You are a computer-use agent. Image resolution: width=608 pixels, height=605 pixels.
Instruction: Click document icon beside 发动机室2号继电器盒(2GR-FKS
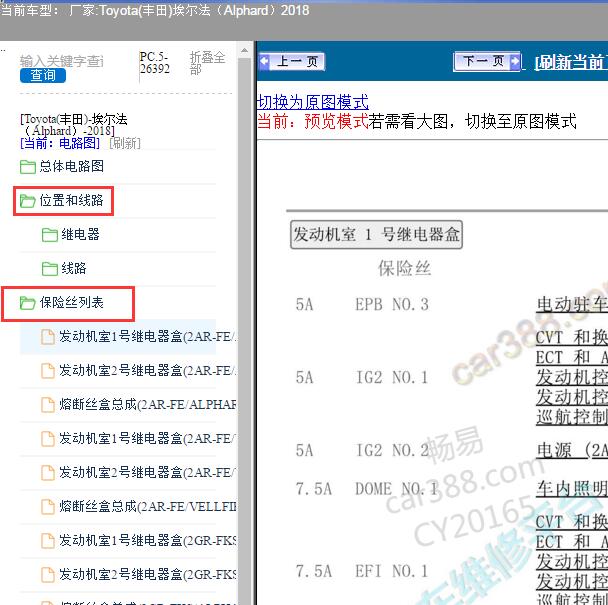(x=48, y=575)
